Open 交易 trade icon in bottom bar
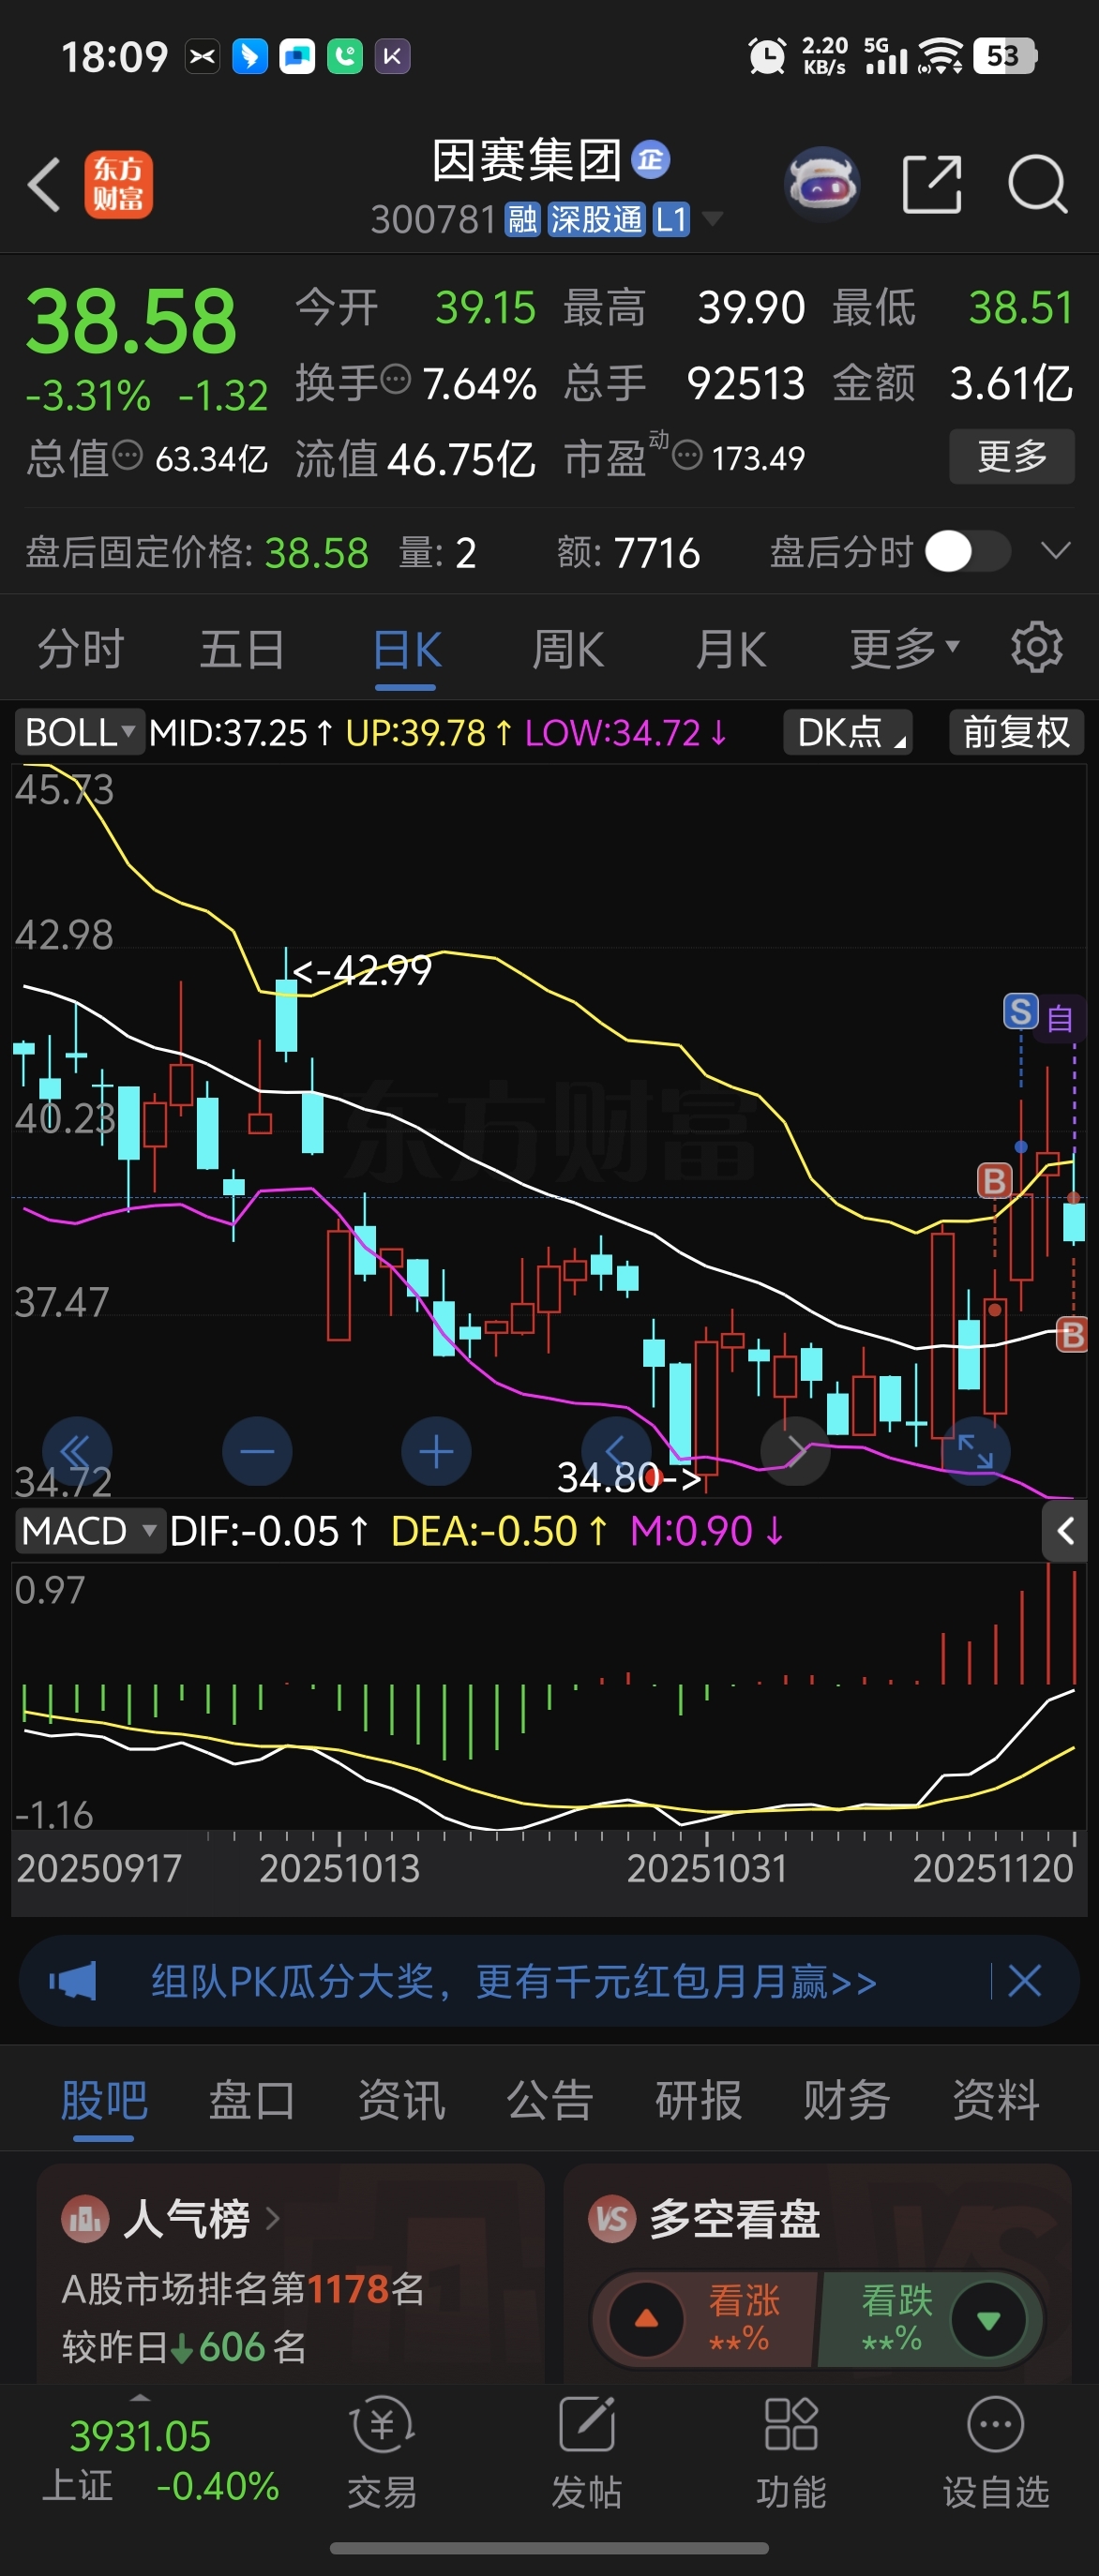Screen dimensions: 1099x2576 tap(382, 2454)
